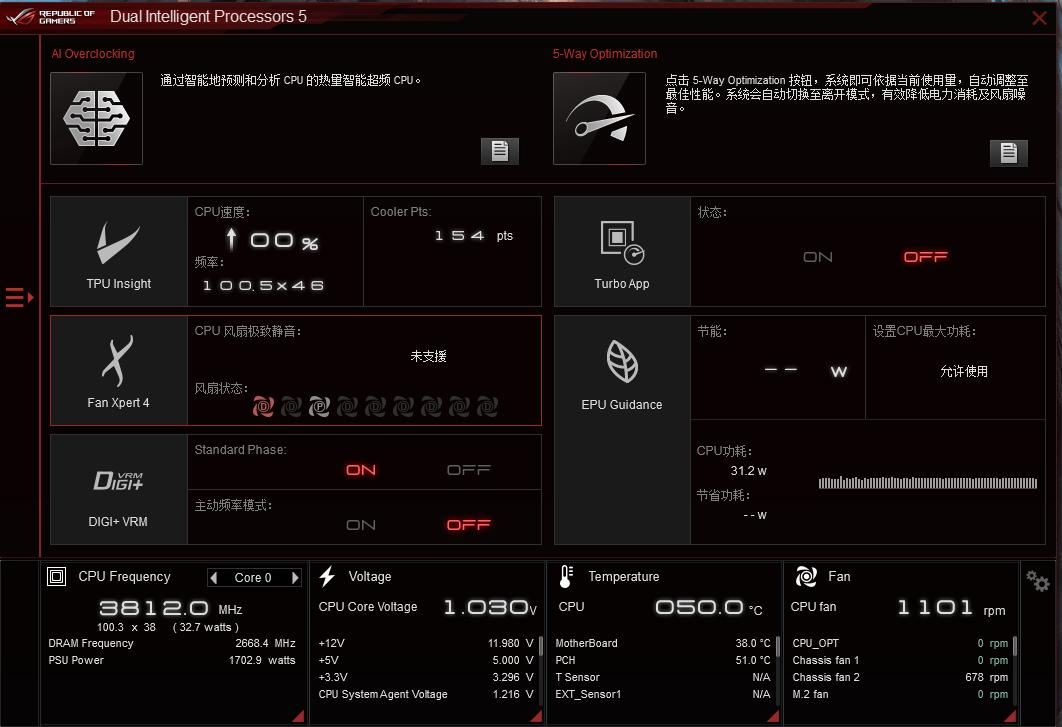Select the last fan status icon

pos(488,407)
